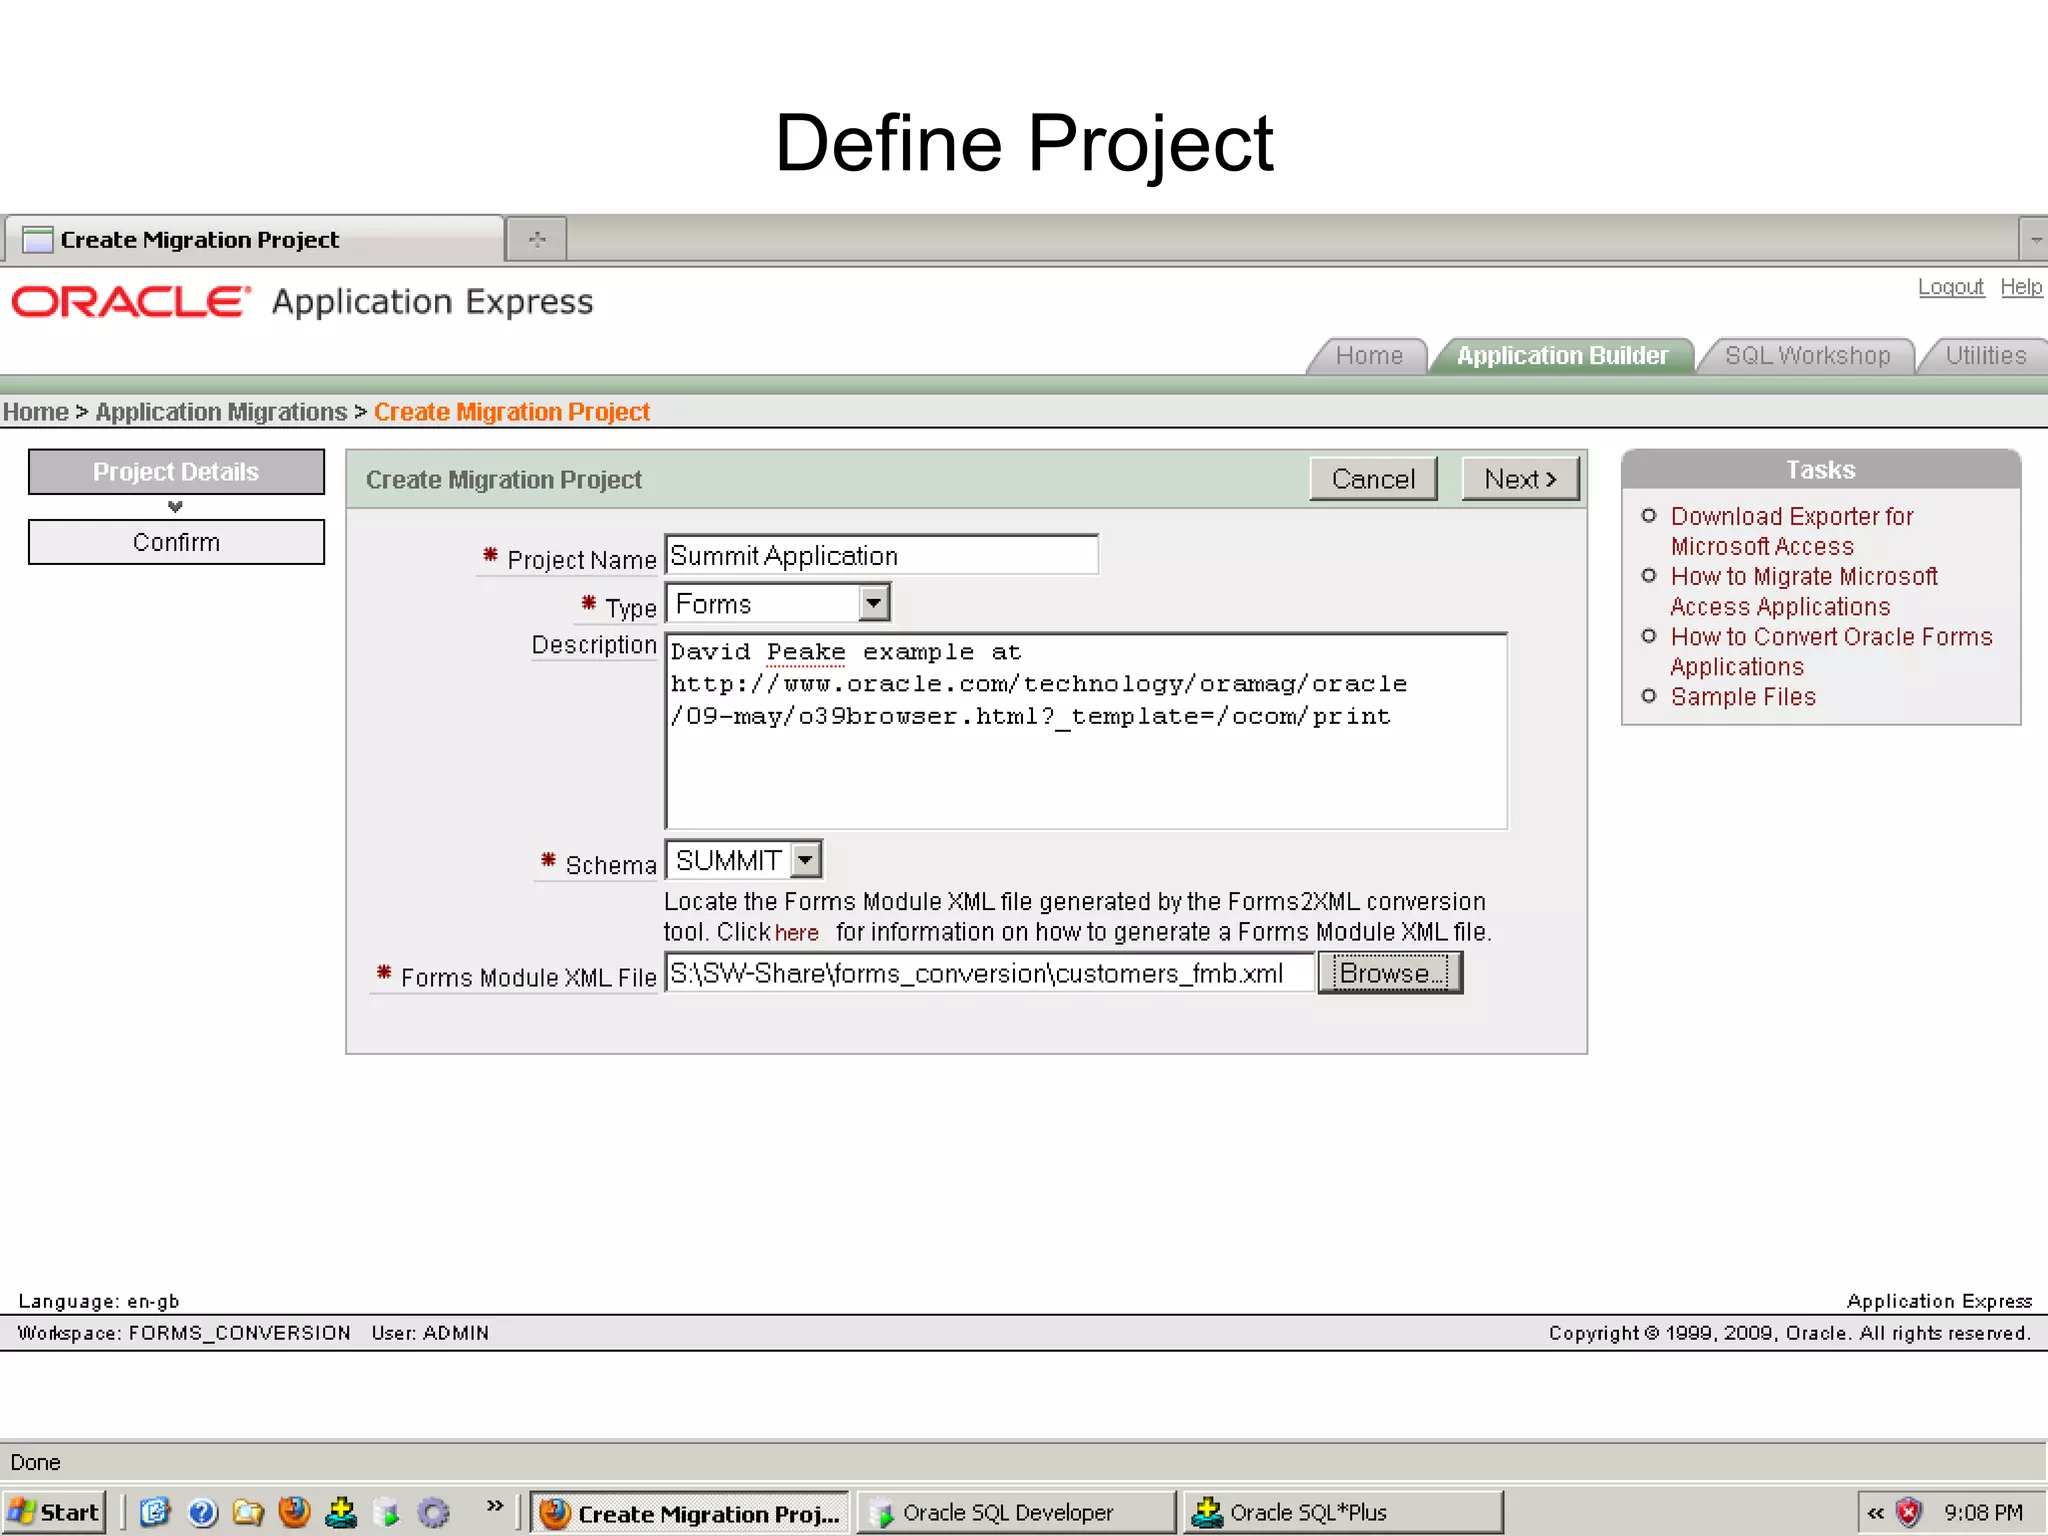
Task: Open the red shield tray icon
Action: 1909,1513
